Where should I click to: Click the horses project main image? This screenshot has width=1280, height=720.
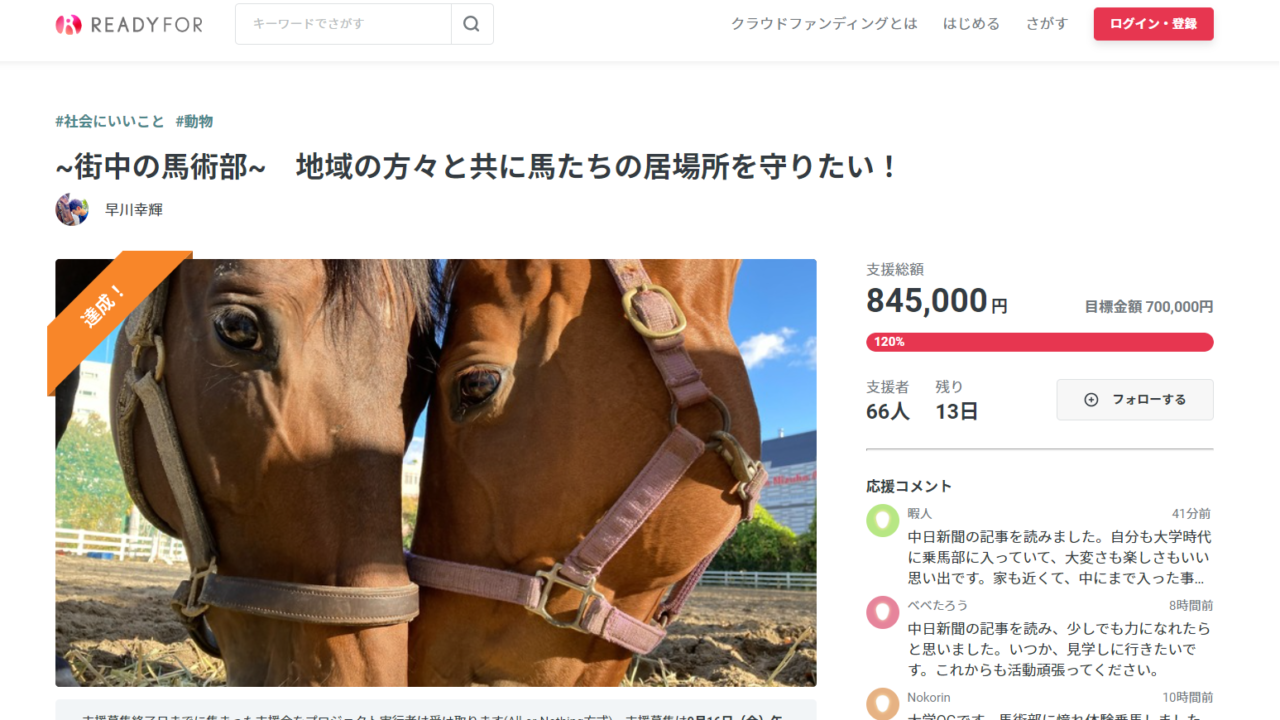[436, 473]
